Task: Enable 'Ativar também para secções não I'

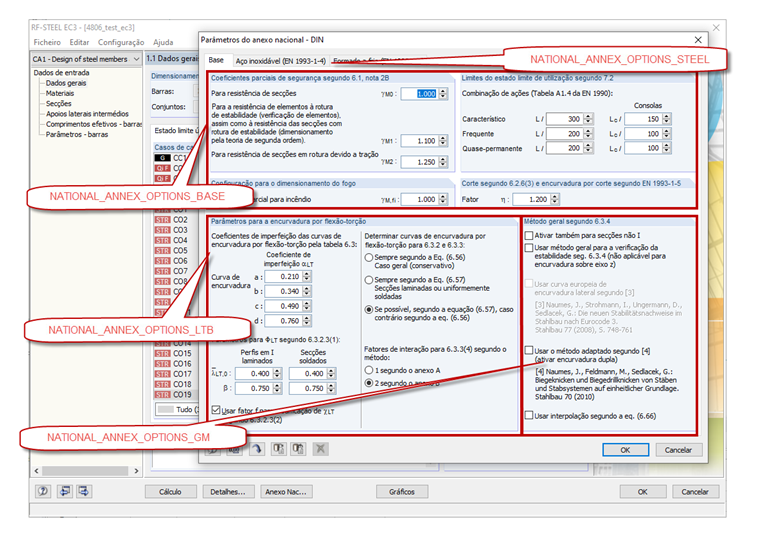Action: tap(529, 236)
